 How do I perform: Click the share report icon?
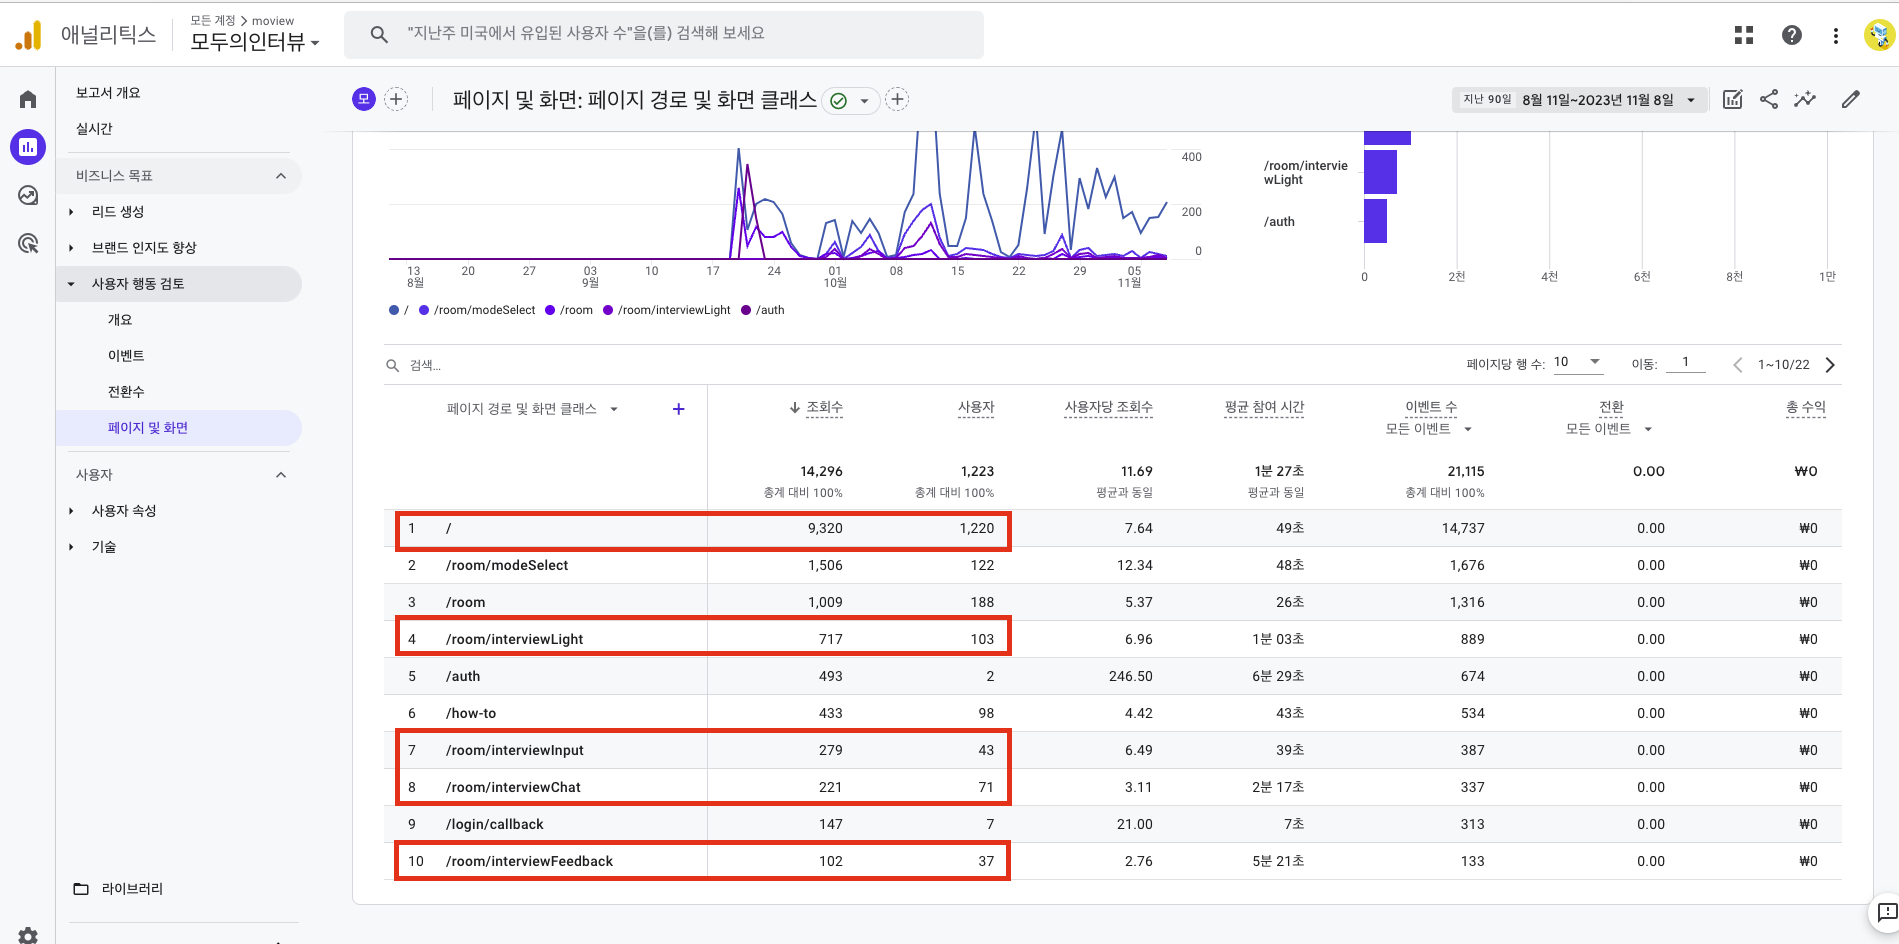[1769, 99]
